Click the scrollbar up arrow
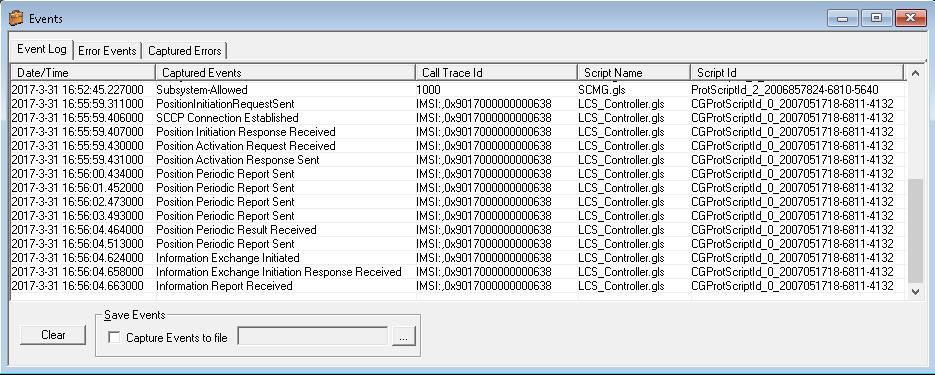The height and width of the screenshot is (375, 935). pyautogui.click(x=915, y=73)
